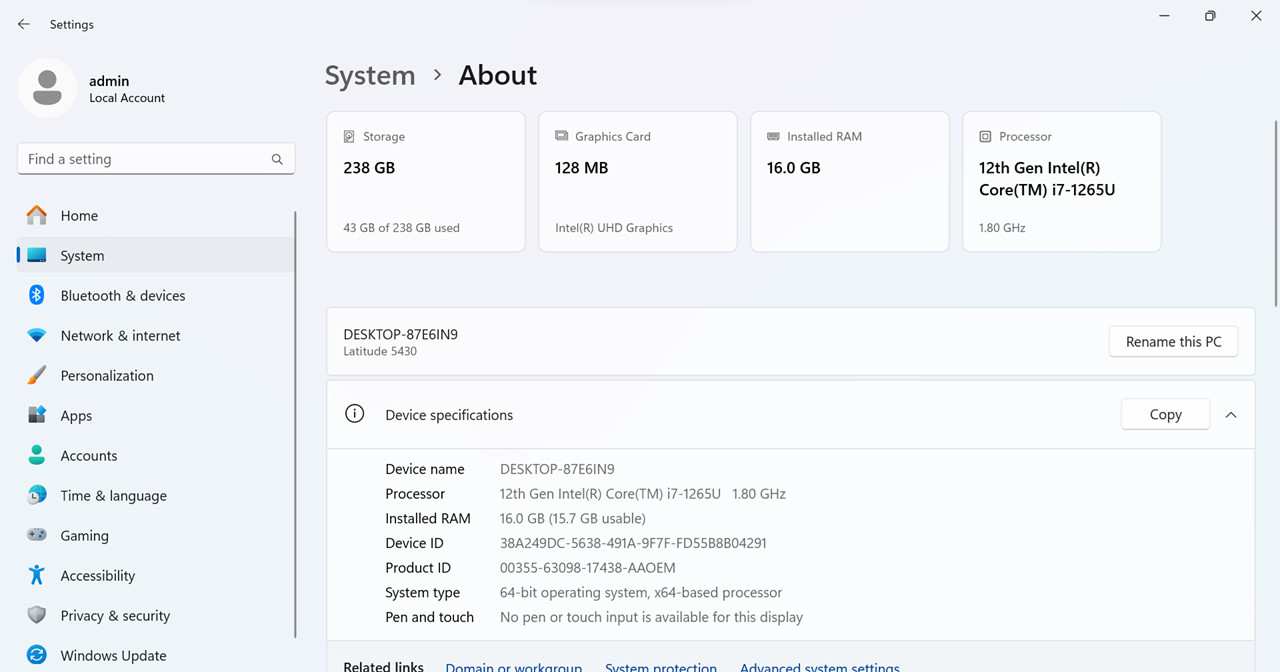Image resolution: width=1280 pixels, height=672 pixels.
Task: Click the Rename this PC button
Action: [x=1173, y=341]
